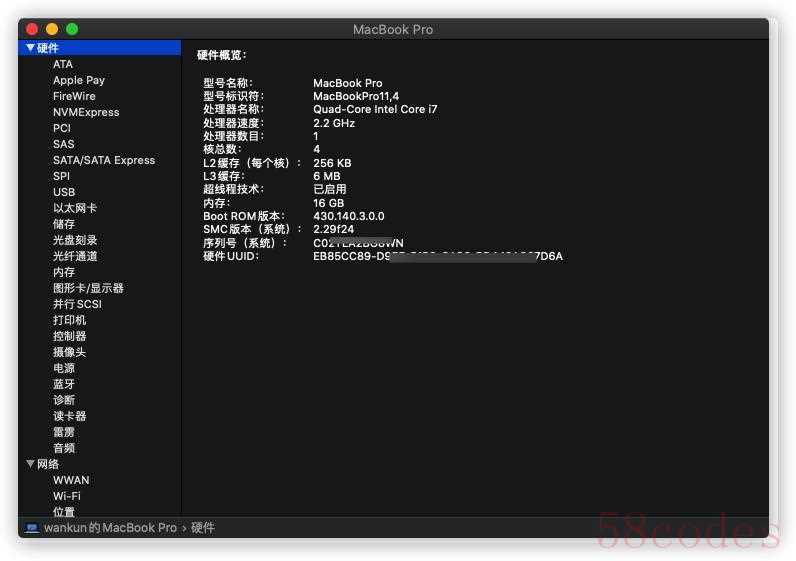Click the laptop icon in path bar
The image size is (796, 561).
click(32, 528)
